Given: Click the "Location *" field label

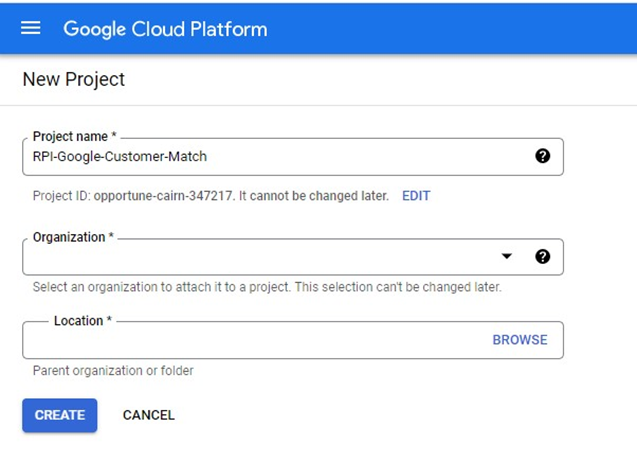Looking at the screenshot, I should click(83, 321).
